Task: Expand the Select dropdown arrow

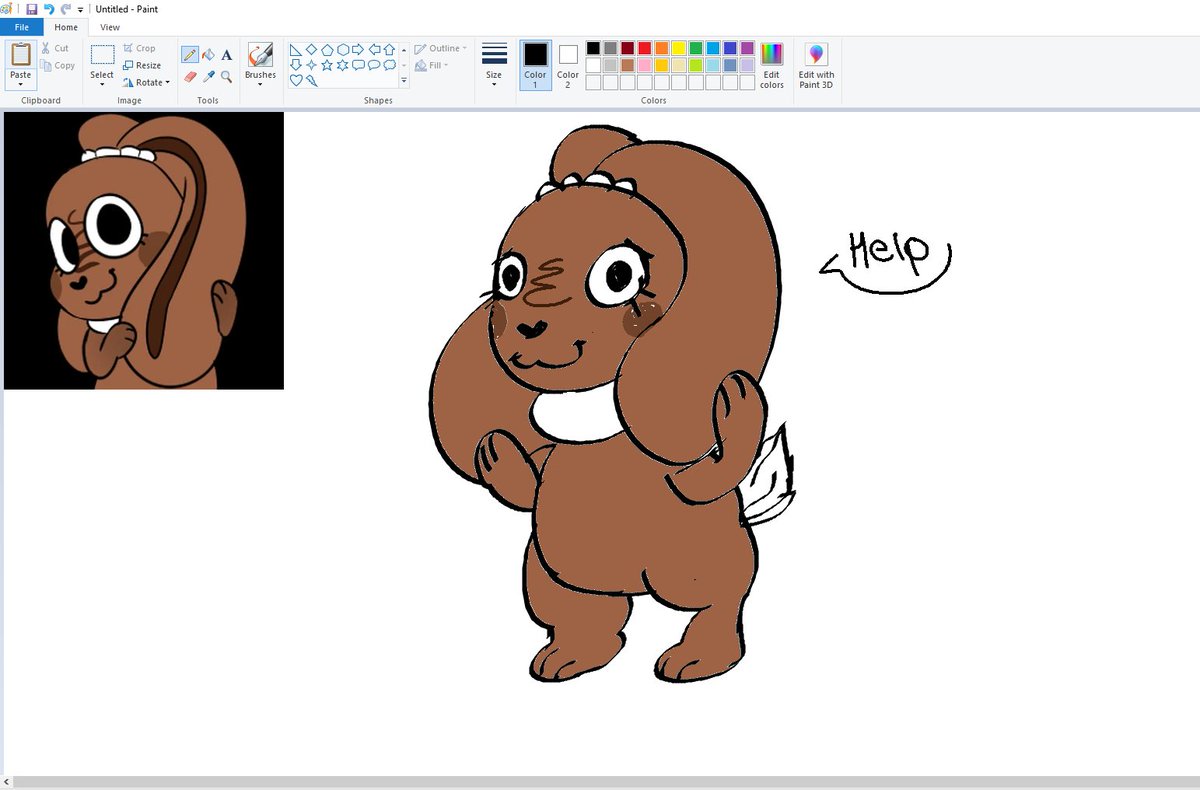Action: [102, 84]
